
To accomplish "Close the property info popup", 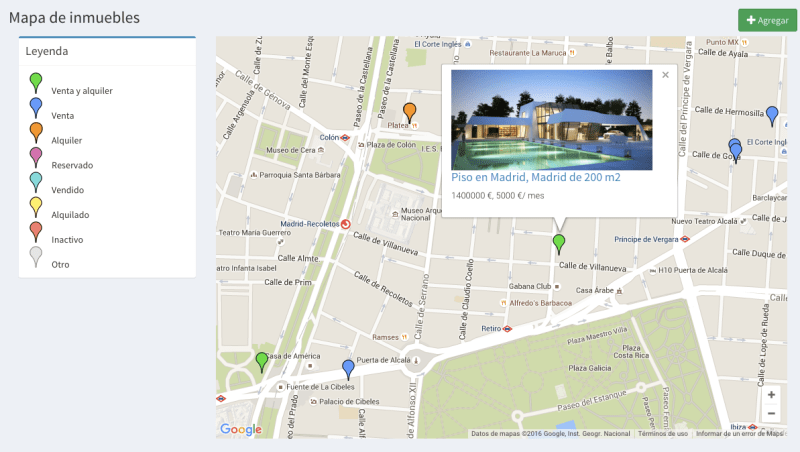I will pos(665,75).
